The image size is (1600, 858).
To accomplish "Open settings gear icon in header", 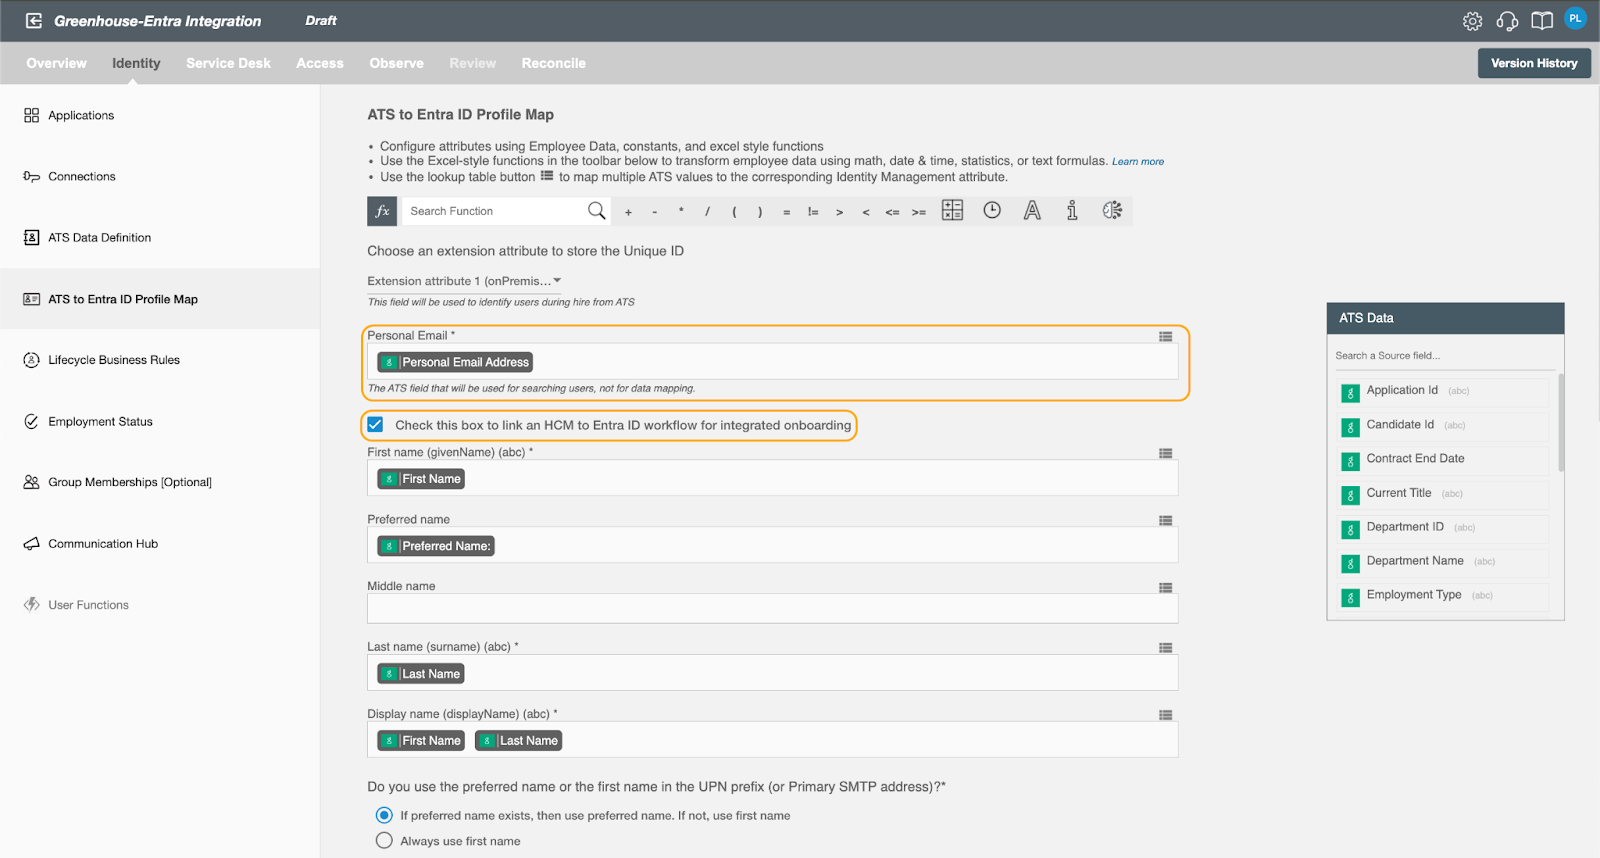I will pos(1472,21).
